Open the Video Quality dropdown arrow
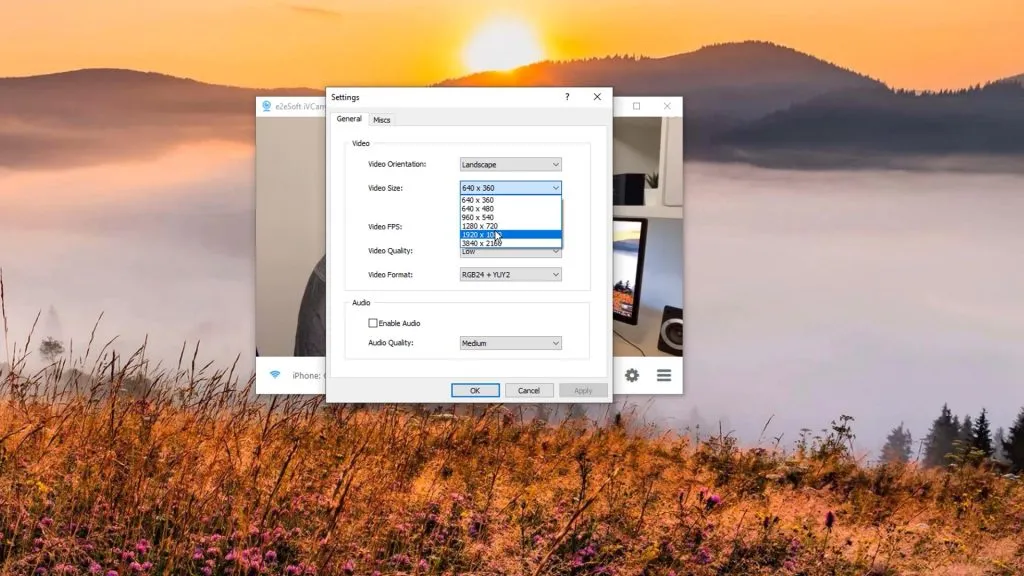This screenshot has height=576, width=1024. [555, 251]
